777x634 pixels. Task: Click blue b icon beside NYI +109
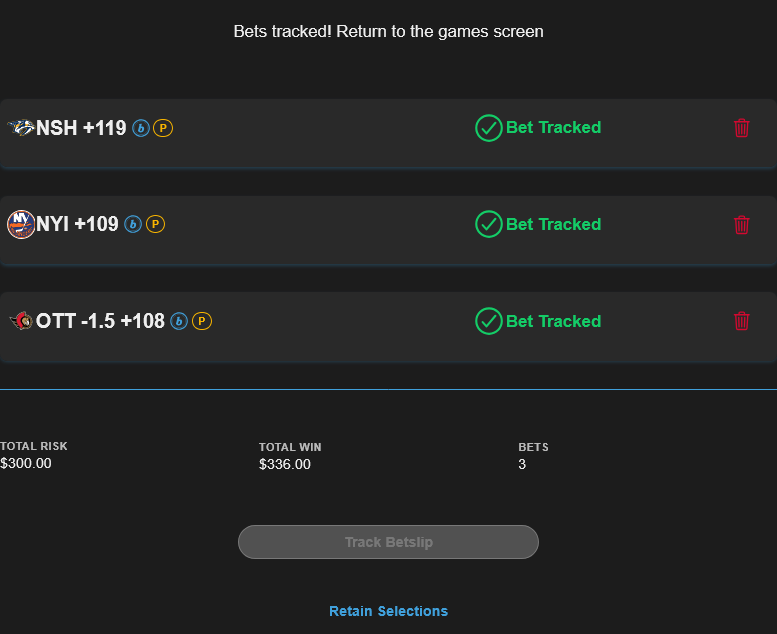[x=133, y=225]
